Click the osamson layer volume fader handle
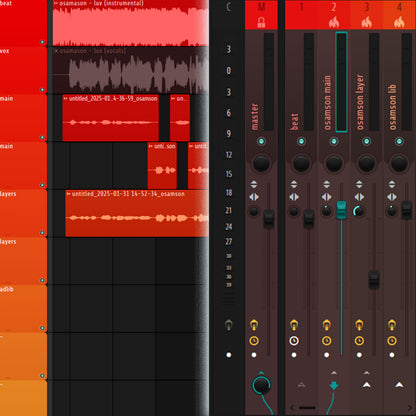Image resolution: width=416 pixels, height=416 pixels. click(x=374, y=279)
